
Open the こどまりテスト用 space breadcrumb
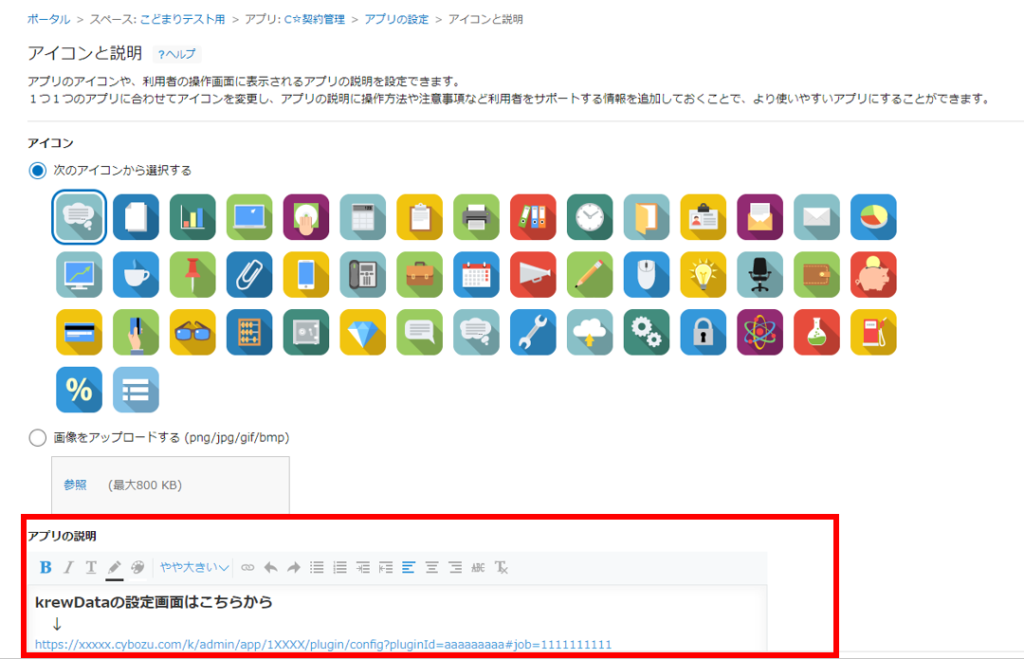[182, 19]
